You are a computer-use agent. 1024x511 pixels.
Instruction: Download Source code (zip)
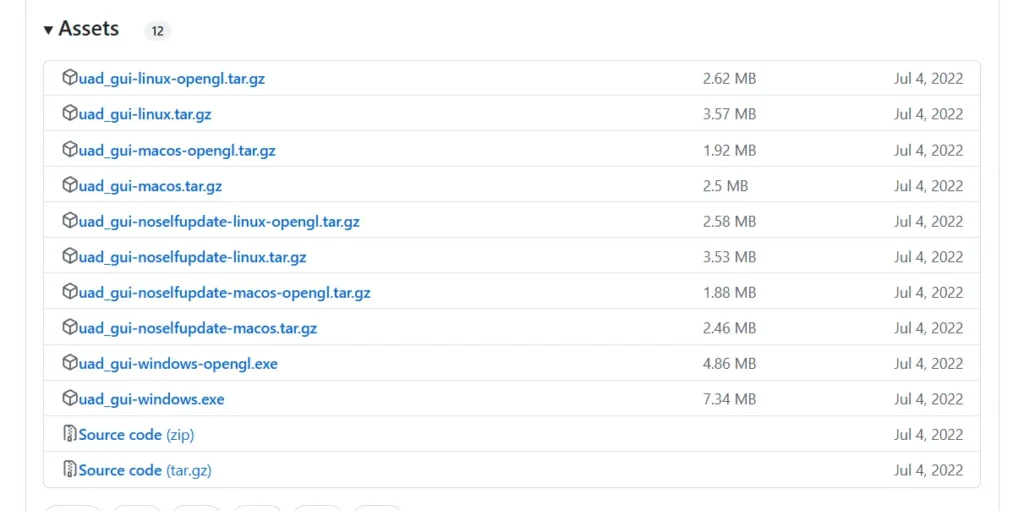coord(136,435)
